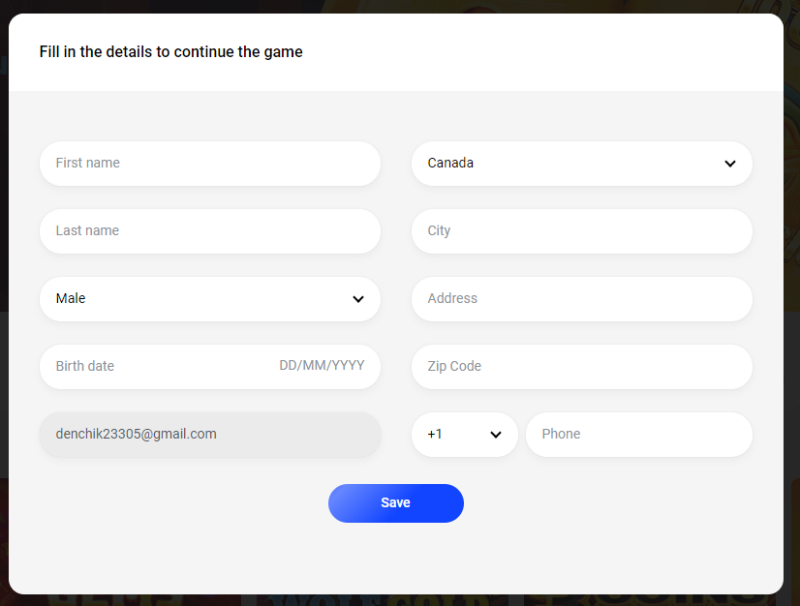800x606 pixels.
Task: Click the Male text in gender selector
Action: (x=70, y=298)
